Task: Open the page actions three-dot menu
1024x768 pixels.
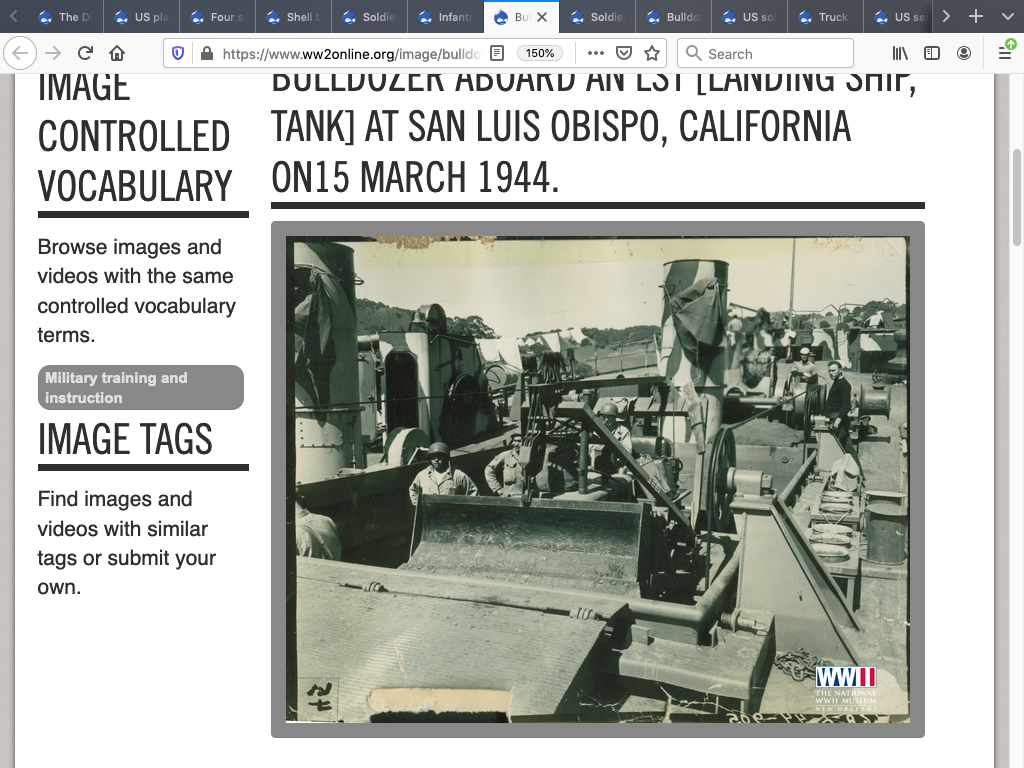Action: pyautogui.click(x=596, y=53)
